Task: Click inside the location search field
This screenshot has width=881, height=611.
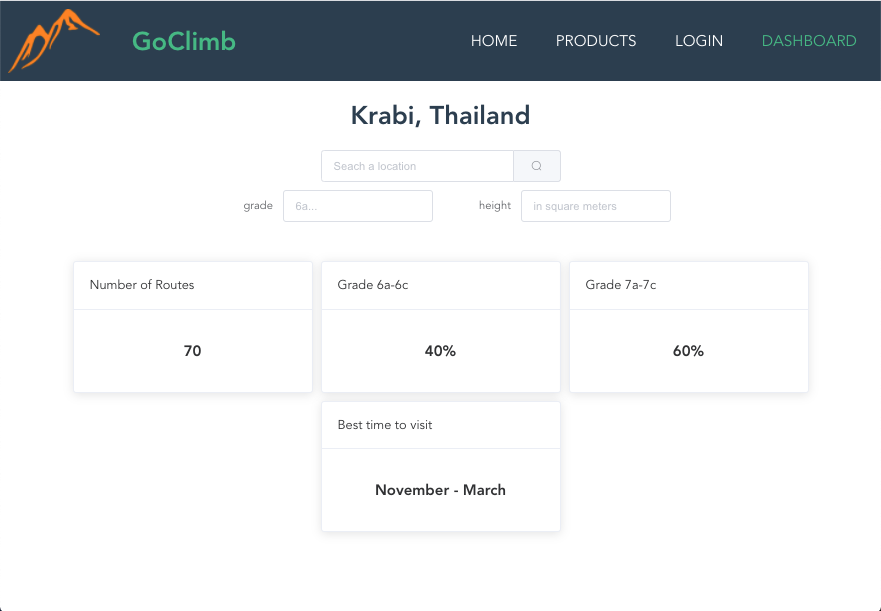Action: 417,165
